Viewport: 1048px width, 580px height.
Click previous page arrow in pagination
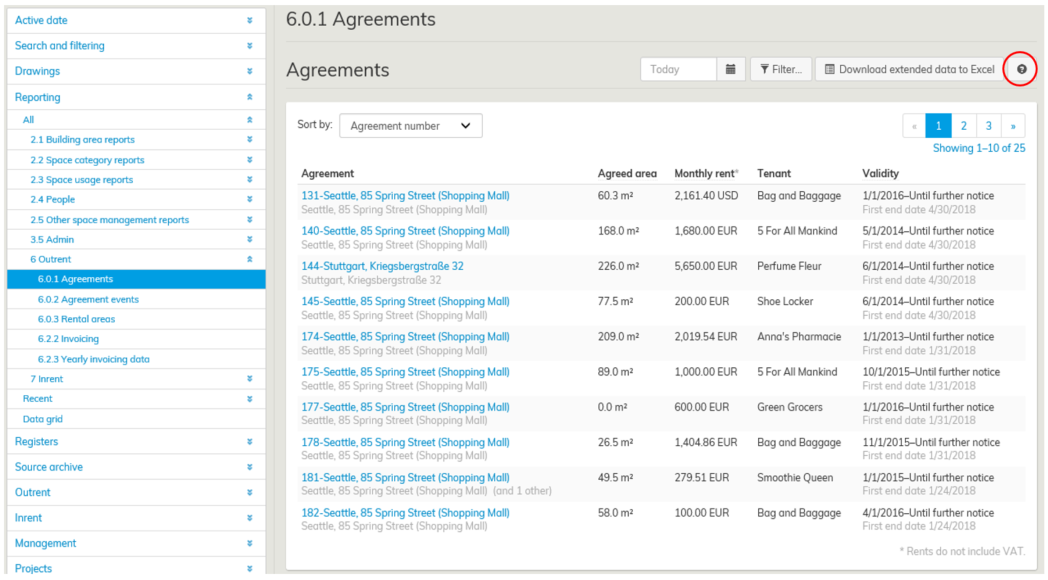[x=913, y=126]
